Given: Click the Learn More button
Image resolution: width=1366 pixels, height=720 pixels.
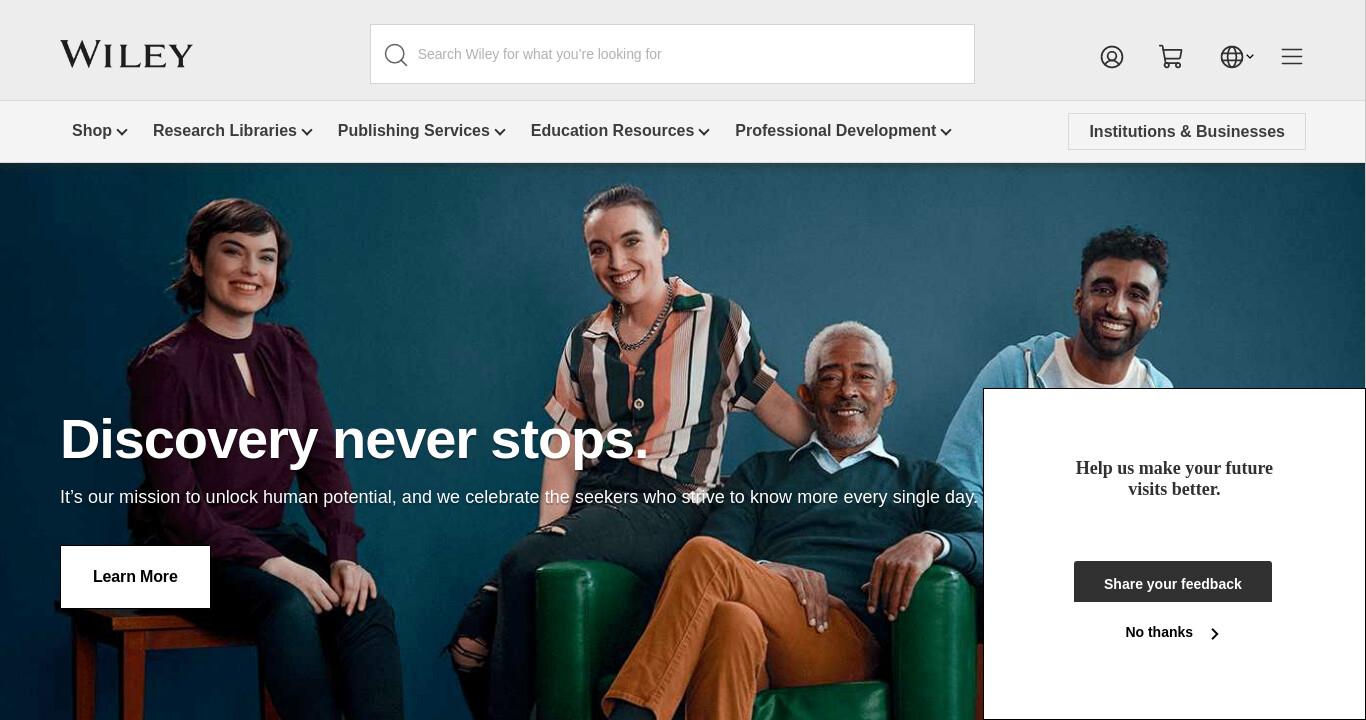Looking at the screenshot, I should click(x=135, y=577).
